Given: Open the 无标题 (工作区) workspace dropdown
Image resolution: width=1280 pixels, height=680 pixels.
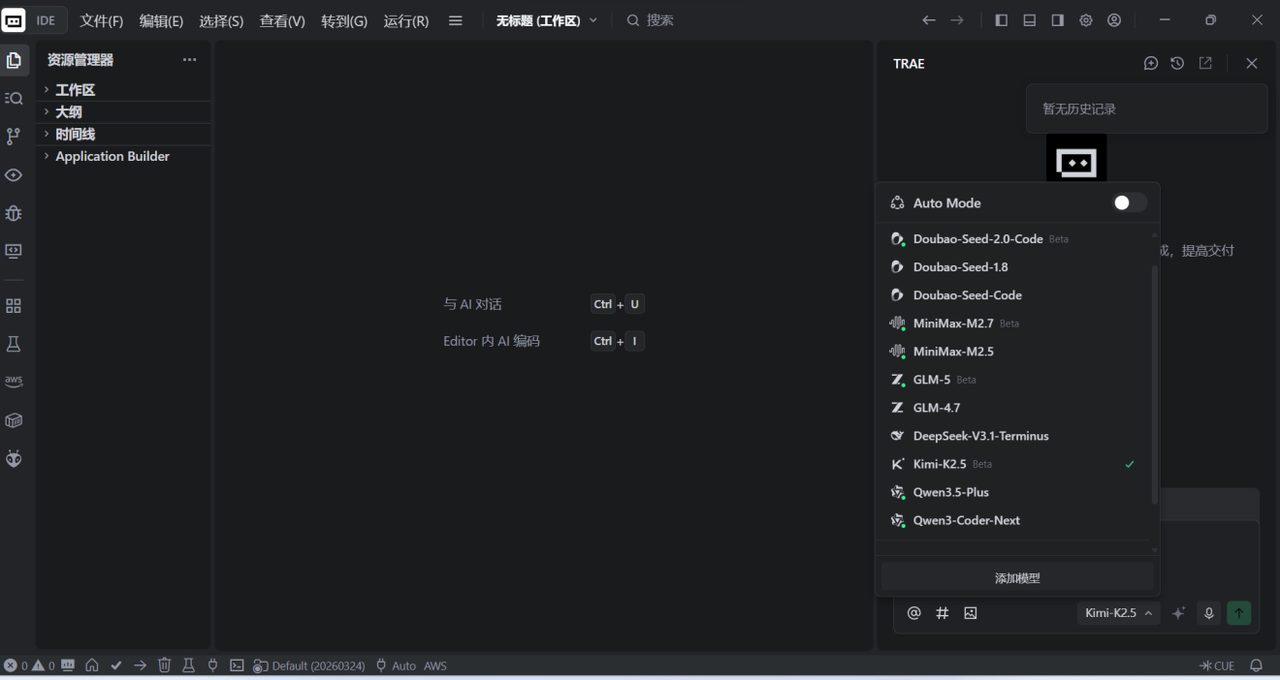Looking at the screenshot, I should click(547, 20).
